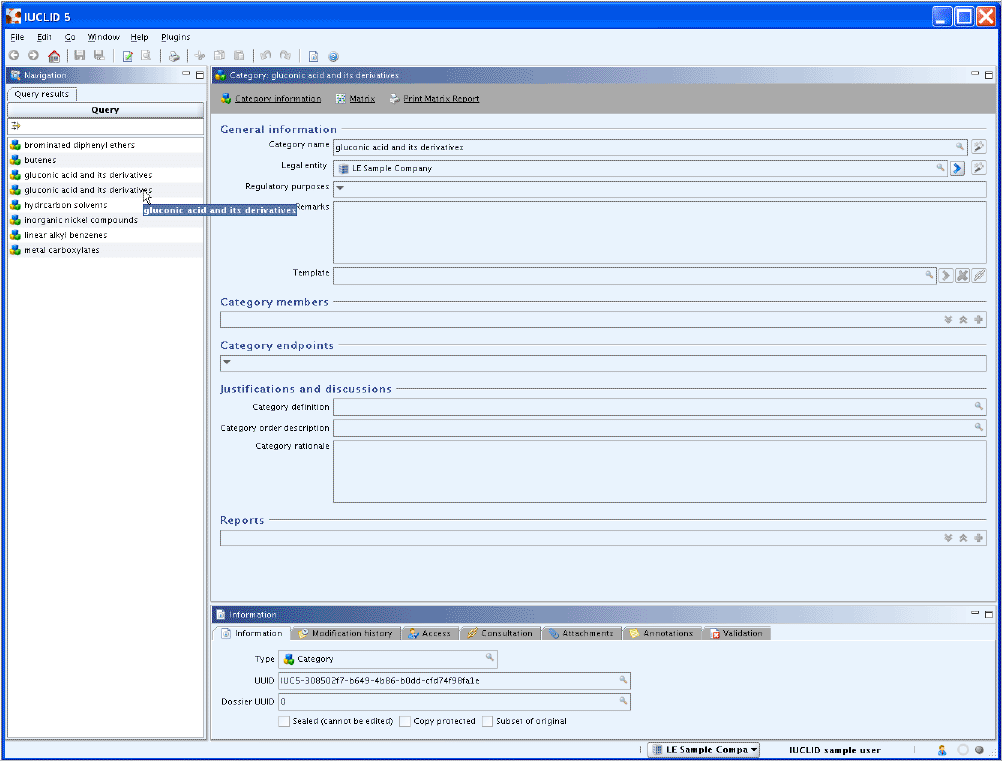
Task: Click into the Remarks text area
Action: (x=659, y=232)
